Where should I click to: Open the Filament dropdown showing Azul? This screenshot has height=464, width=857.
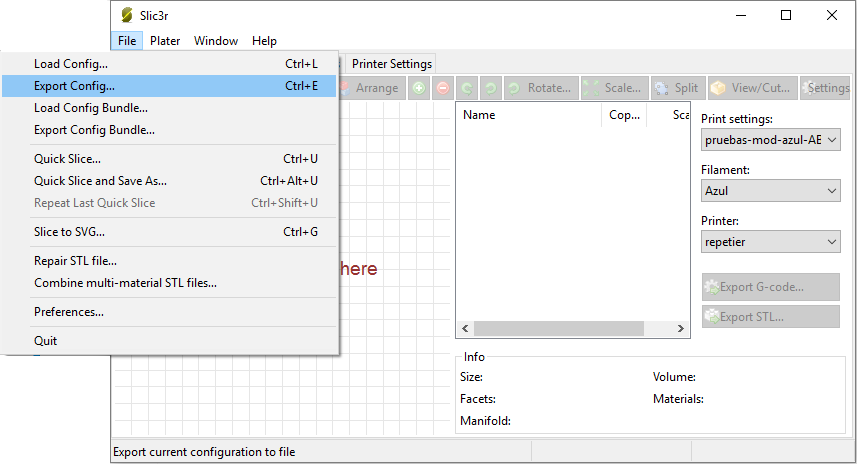coord(771,191)
